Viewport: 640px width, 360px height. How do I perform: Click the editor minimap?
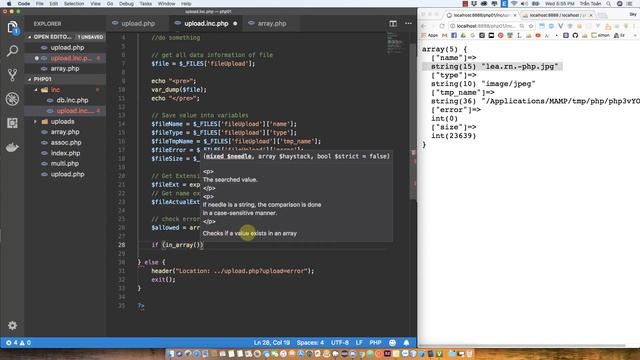(x=394, y=43)
